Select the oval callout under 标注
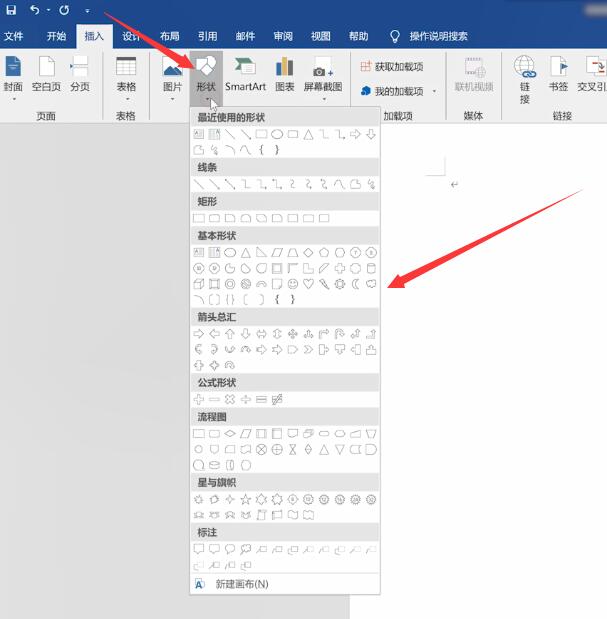 (230, 549)
